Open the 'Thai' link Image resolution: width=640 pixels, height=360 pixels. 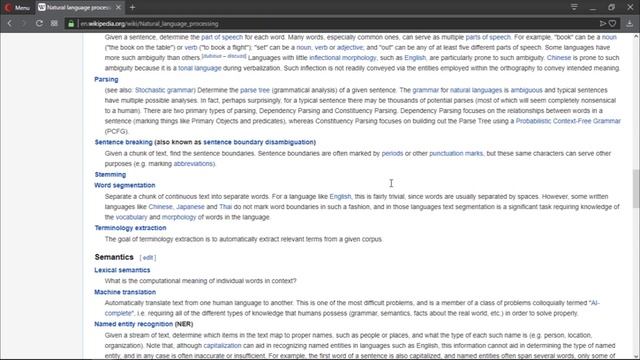coord(225,207)
